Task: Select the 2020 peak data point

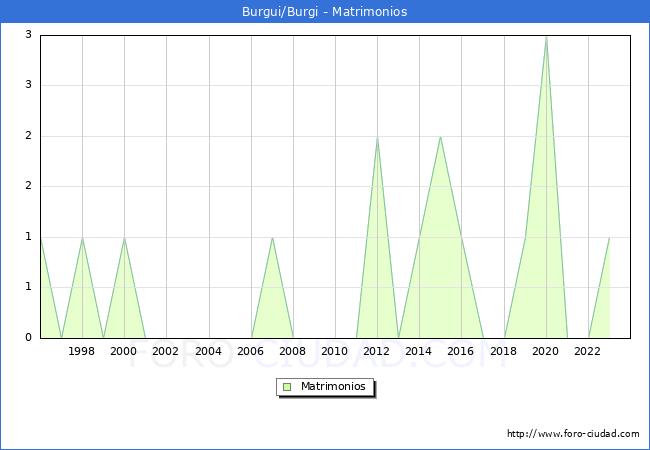Action: pyautogui.click(x=546, y=37)
